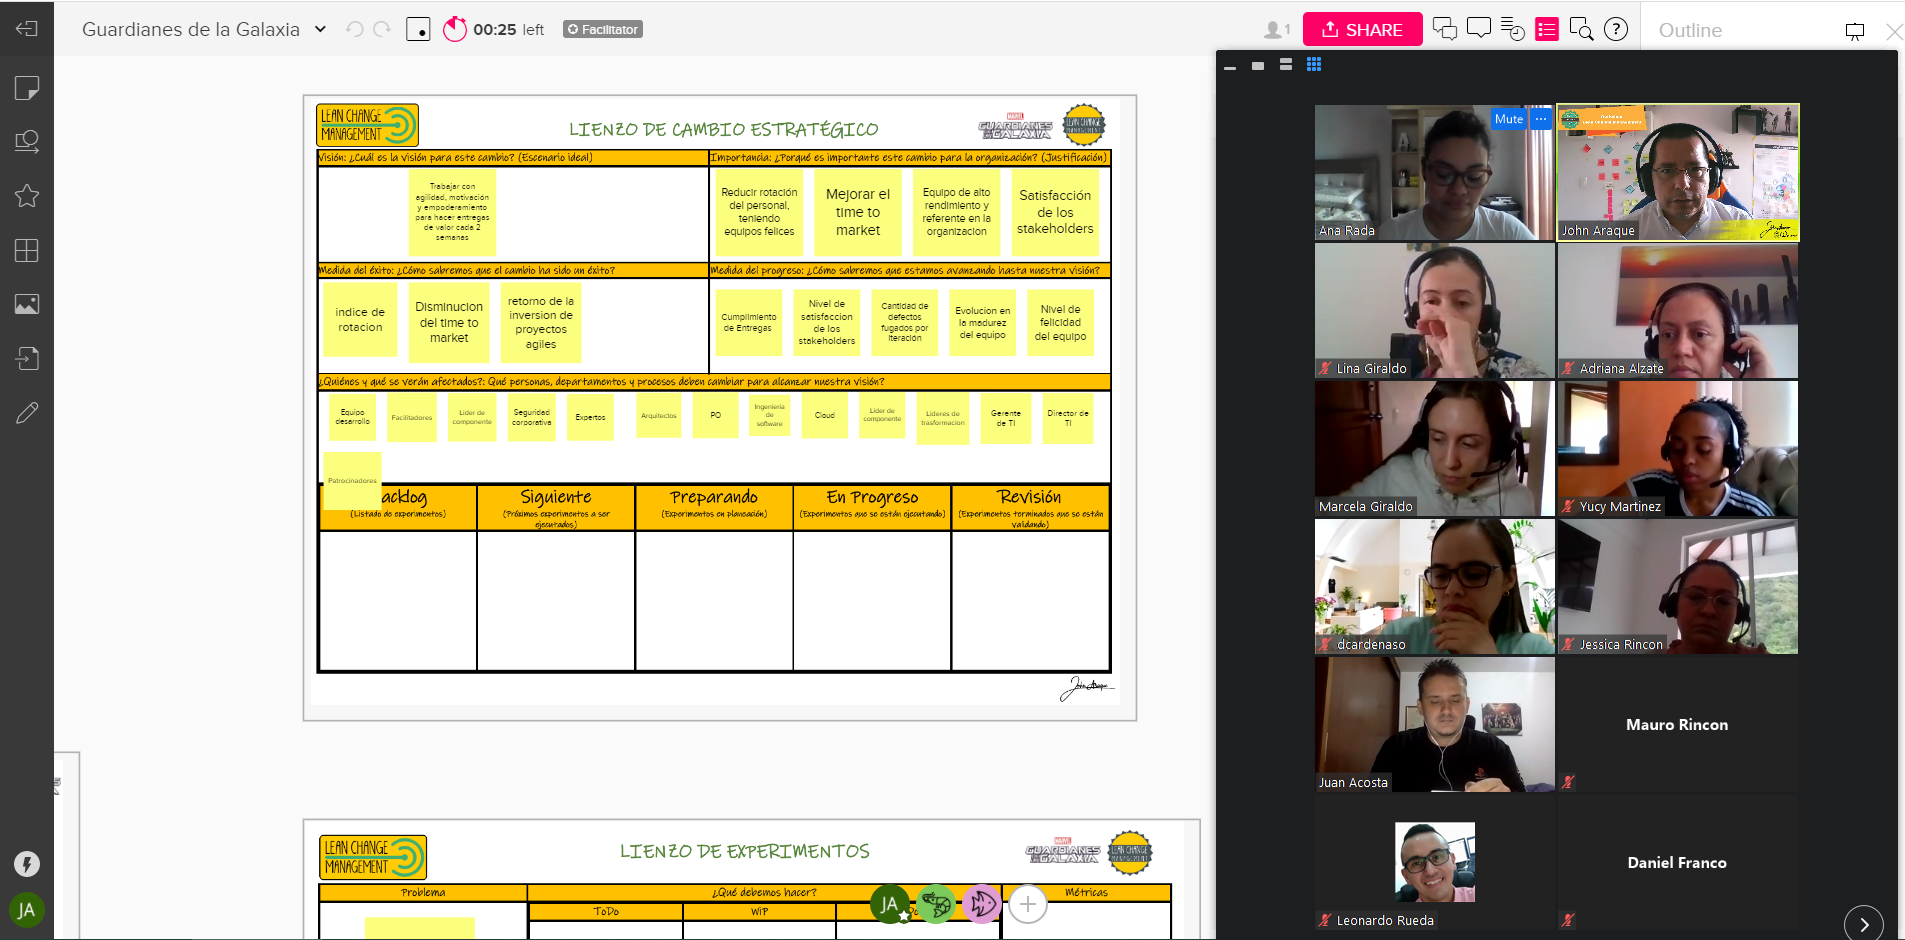Click the 'Siguiente' column header
Image resolution: width=1905 pixels, height=940 pixels.
(556, 507)
